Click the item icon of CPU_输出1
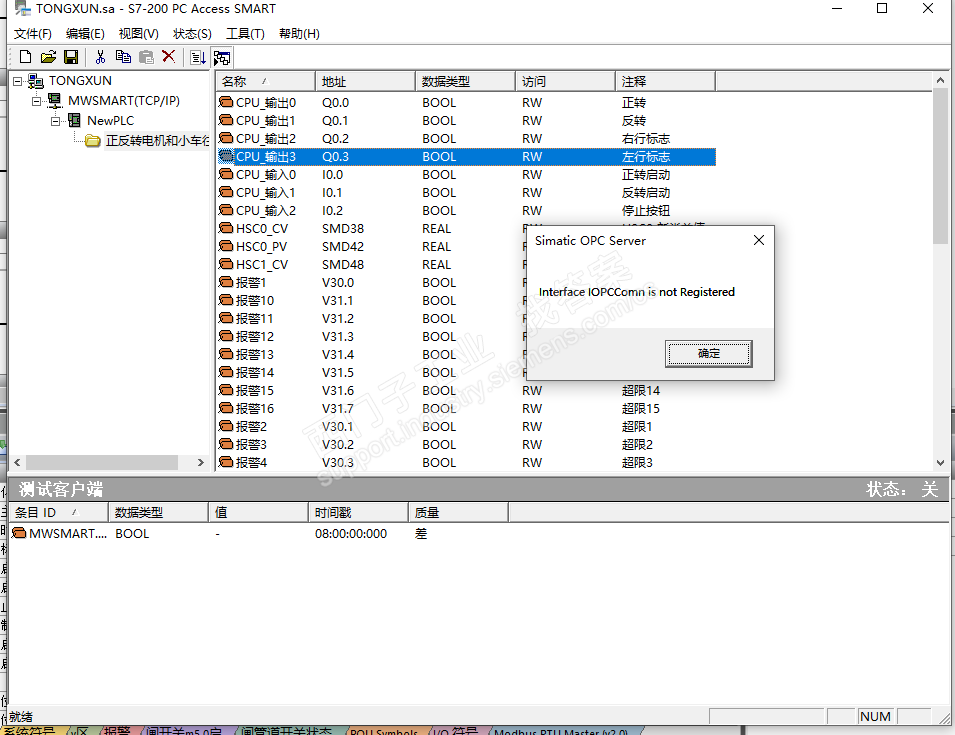Screen dimensions: 955x735 click(x=226, y=120)
